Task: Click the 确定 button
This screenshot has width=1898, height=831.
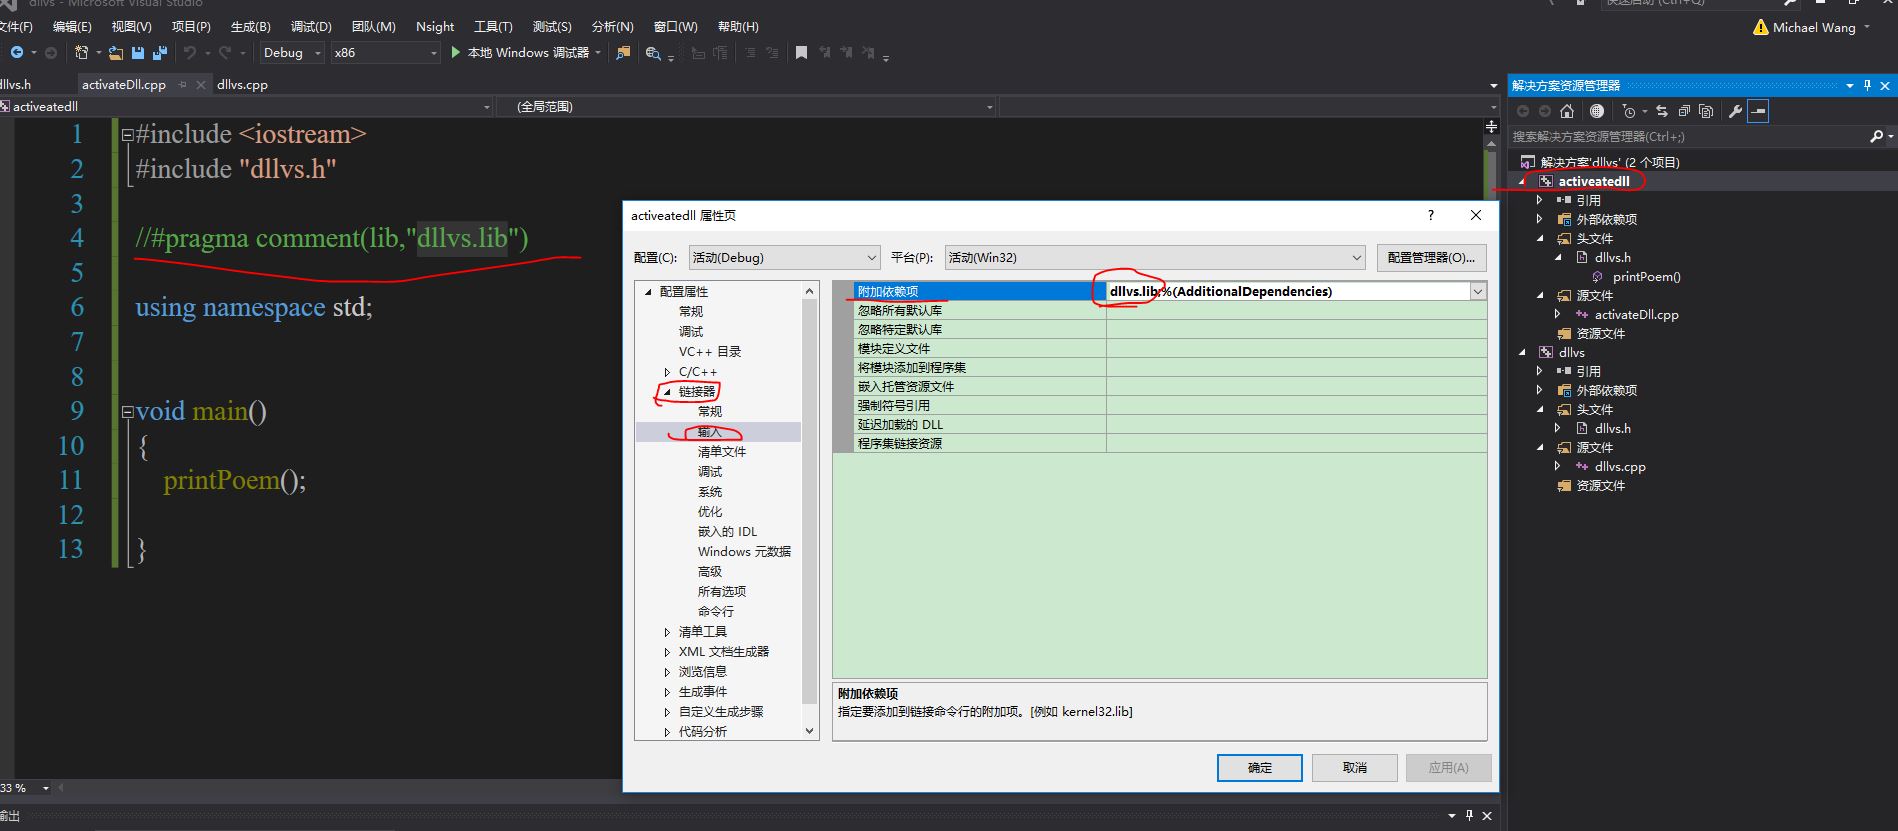Action: coord(1260,768)
